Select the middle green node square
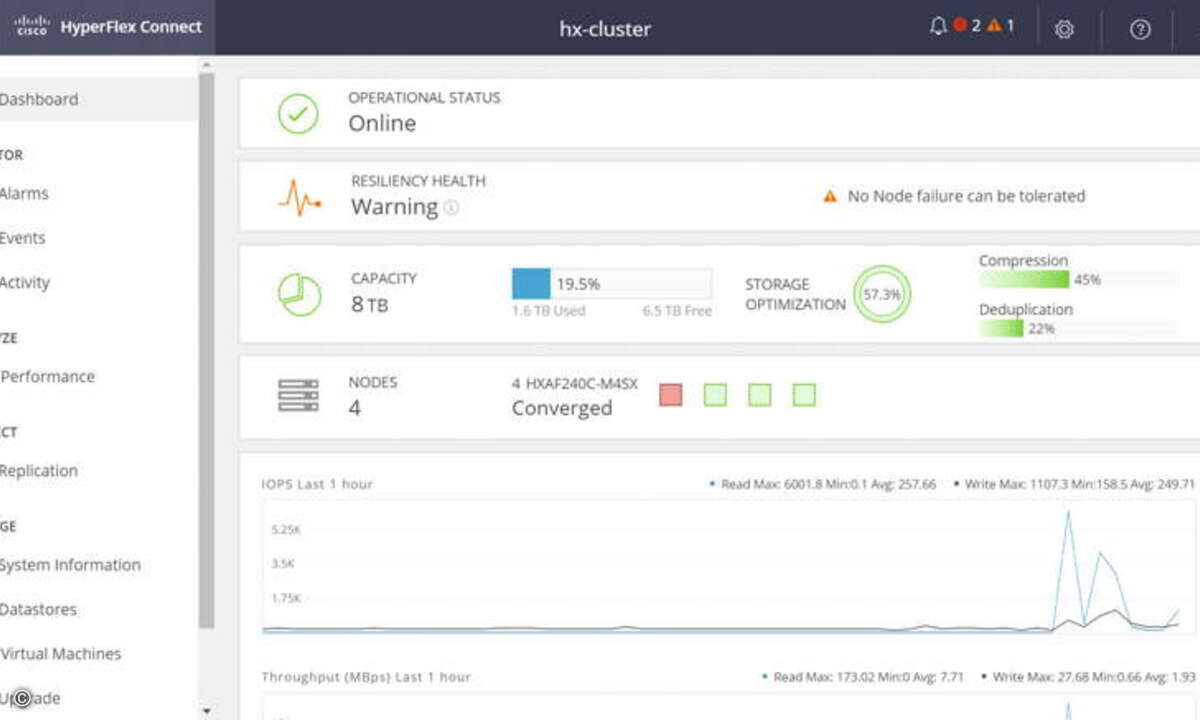Image resolution: width=1200 pixels, height=720 pixels. tap(760, 395)
